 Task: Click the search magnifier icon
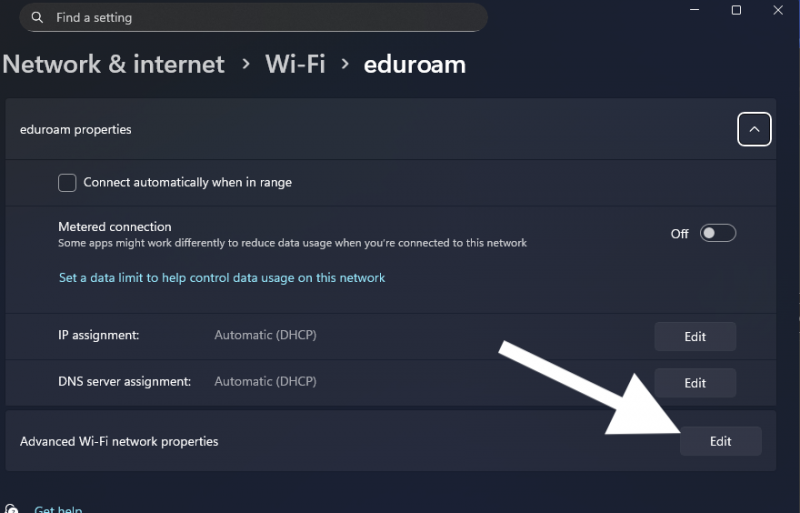[38, 18]
